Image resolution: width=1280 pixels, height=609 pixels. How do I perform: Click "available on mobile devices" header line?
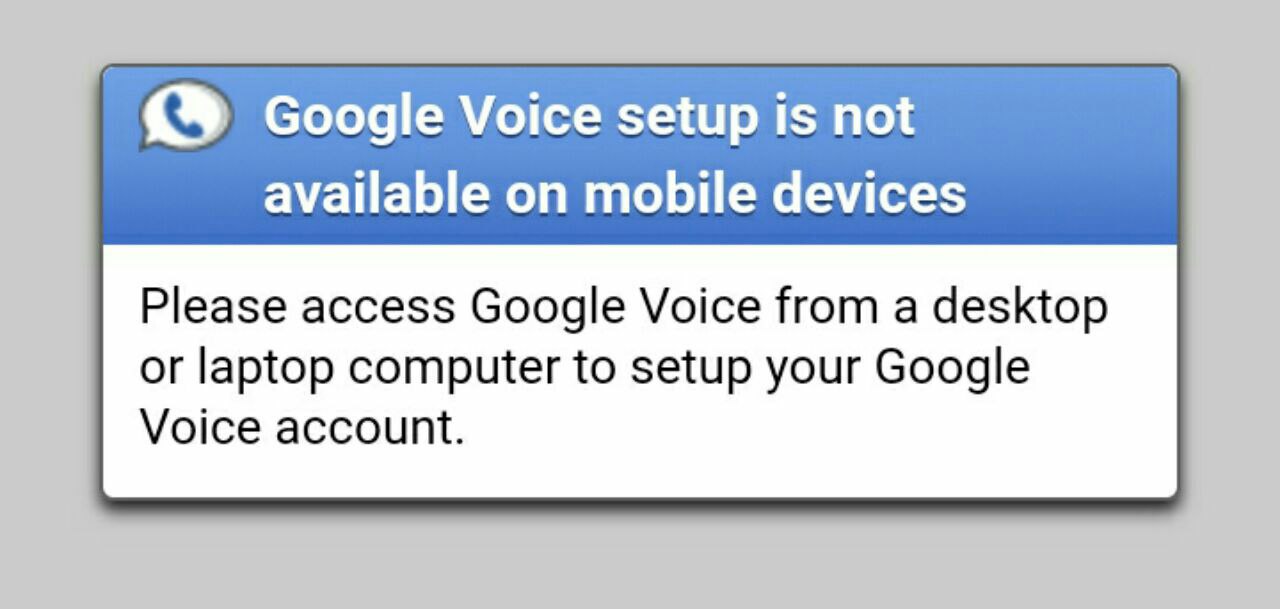point(614,191)
